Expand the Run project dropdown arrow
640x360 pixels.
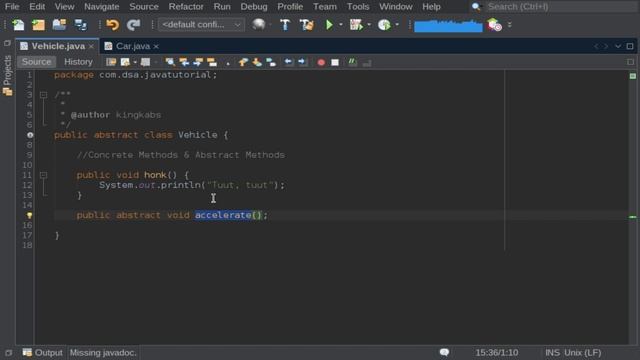click(x=341, y=25)
